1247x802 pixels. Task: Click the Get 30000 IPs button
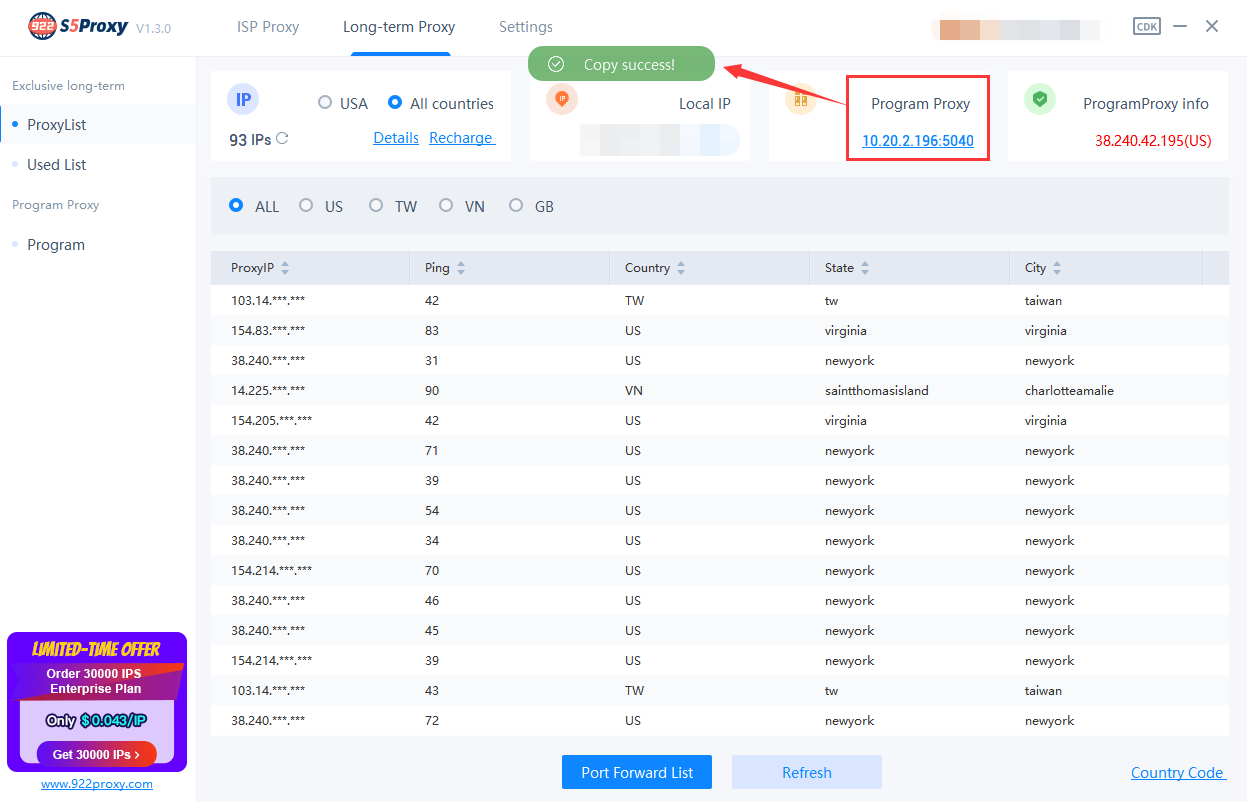point(96,754)
